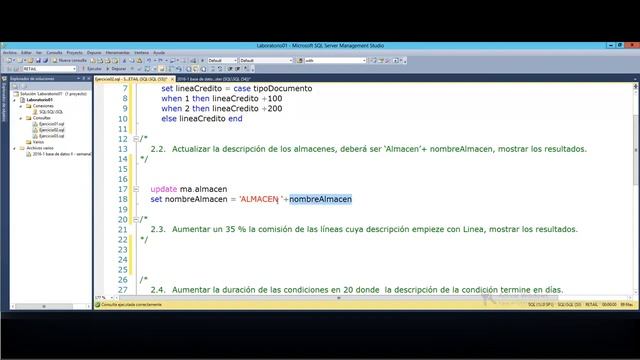
Task: Open the Proyecto menu
Action: [x=74, y=53]
